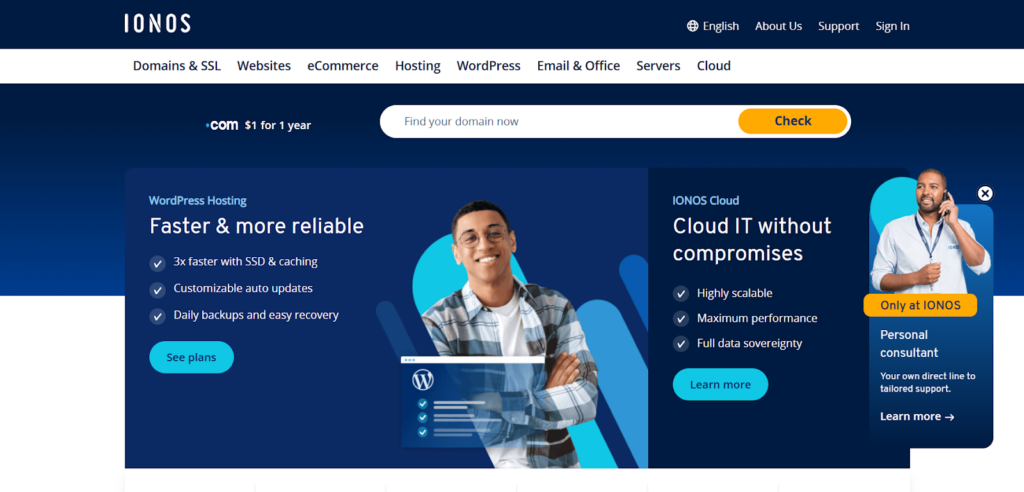Screen dimensions: 1024x492
Task: Close the personal consultant popup
Action: point(985,193)
